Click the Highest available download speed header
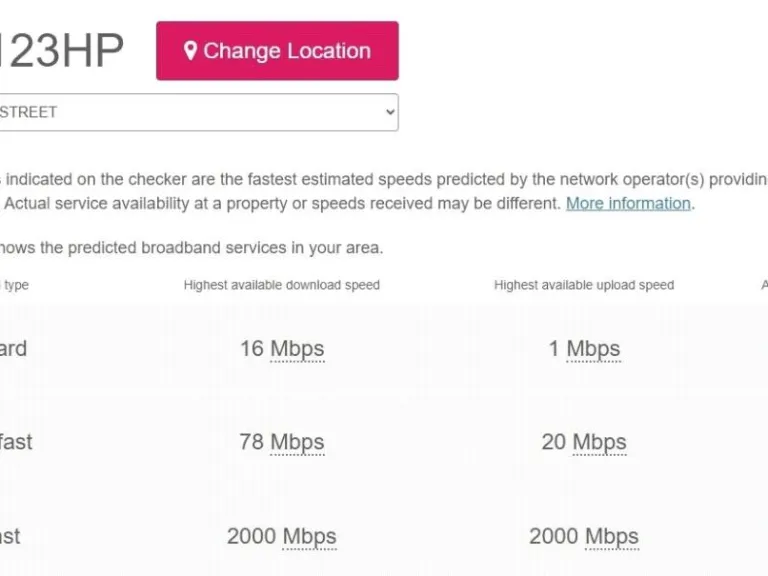Image resolution: width=768 pixels, height=576 pixels. coord(282,285)
